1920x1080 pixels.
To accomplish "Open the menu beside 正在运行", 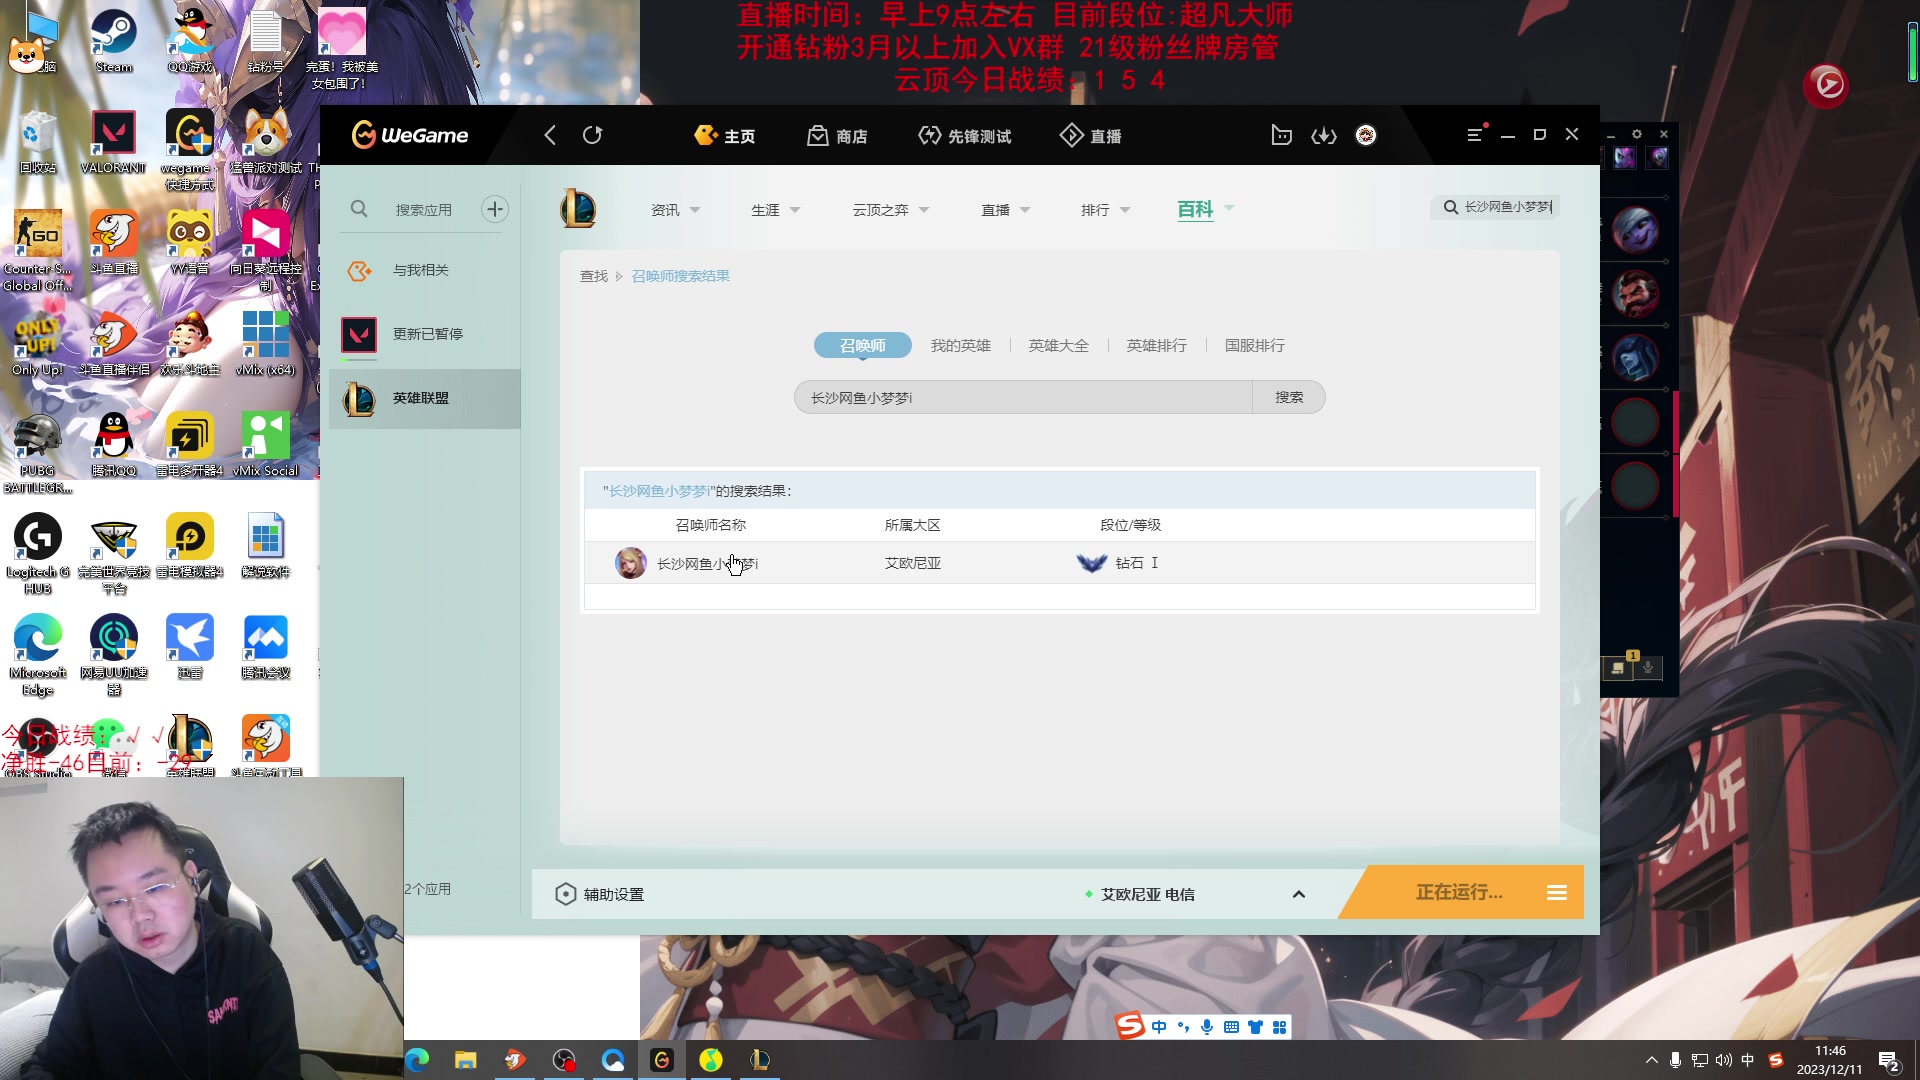I will (x=1557, y=892).
